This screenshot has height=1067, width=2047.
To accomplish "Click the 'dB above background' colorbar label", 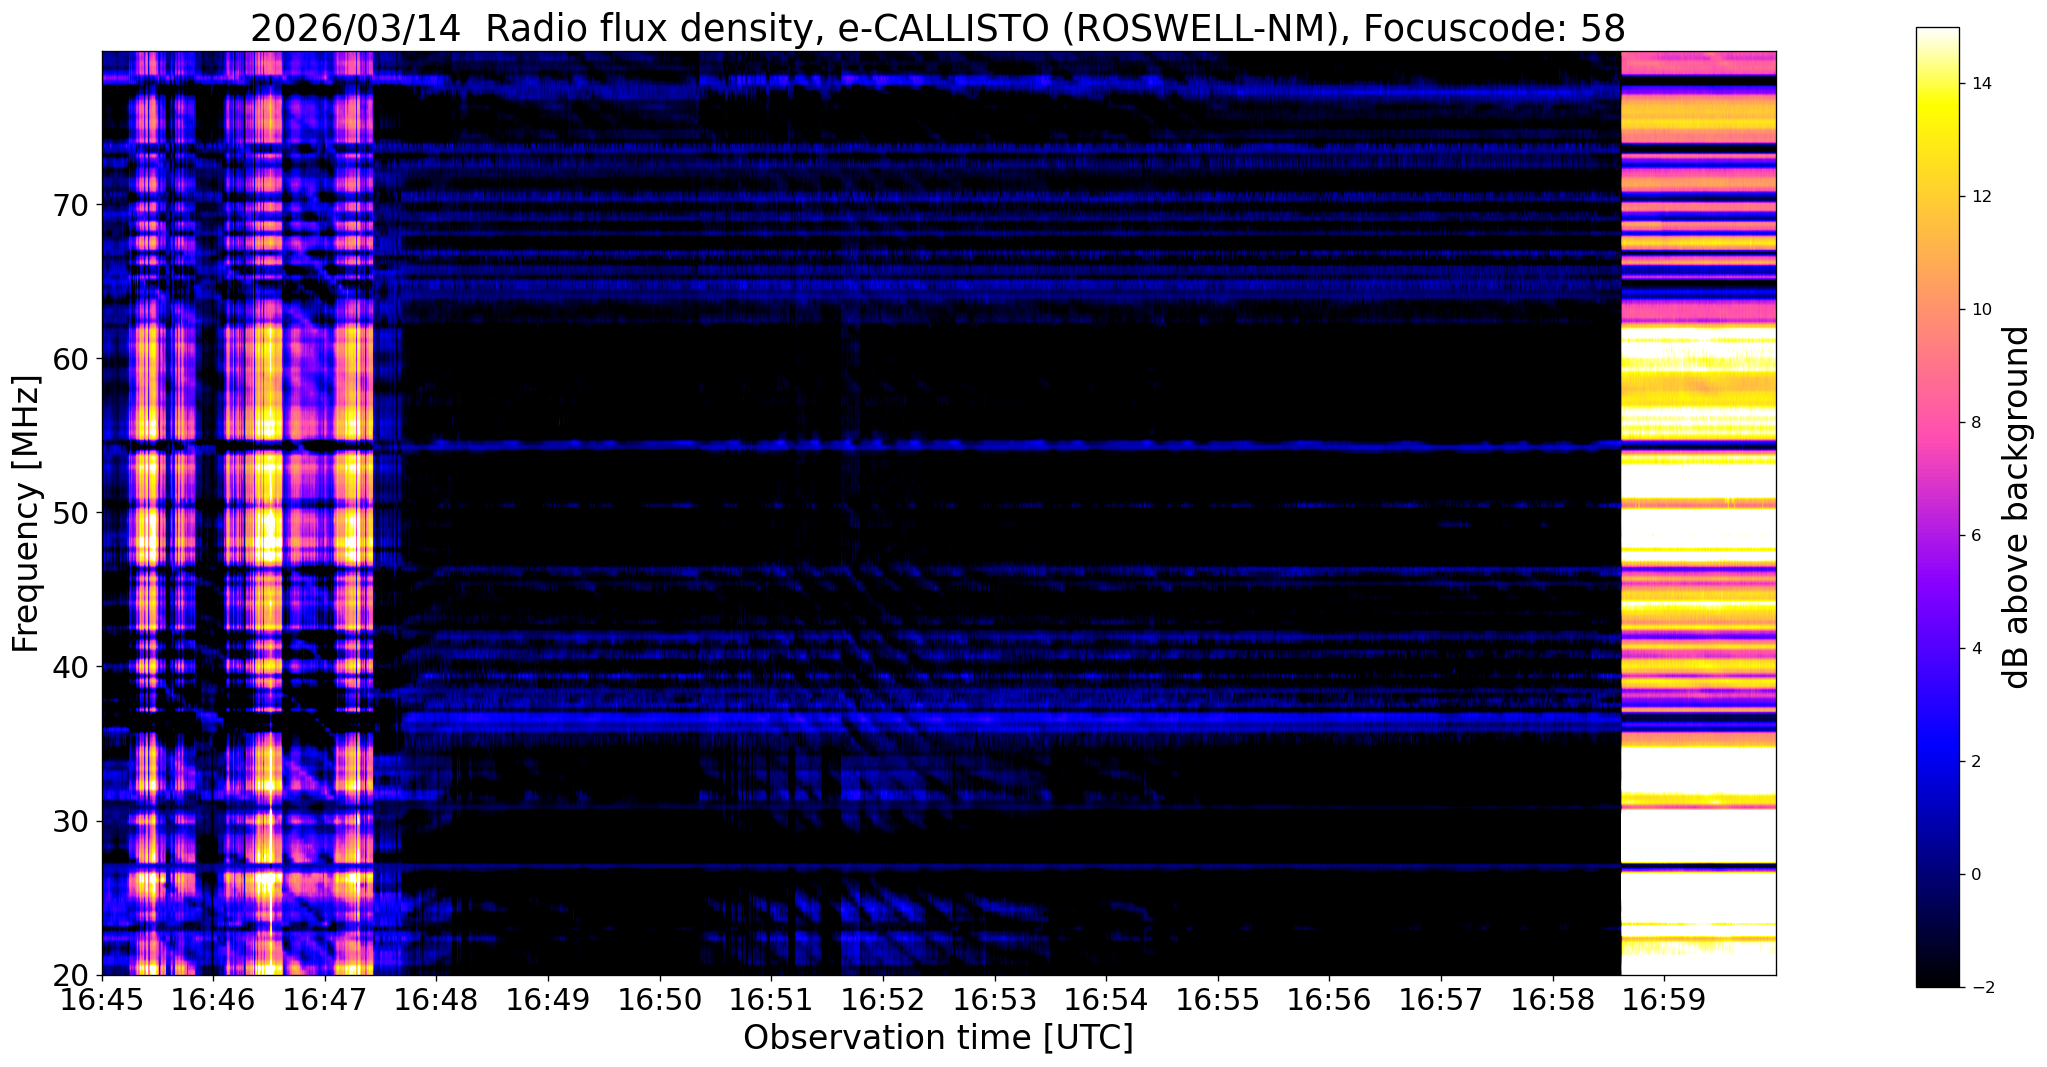I will (x=2017, y=507).
